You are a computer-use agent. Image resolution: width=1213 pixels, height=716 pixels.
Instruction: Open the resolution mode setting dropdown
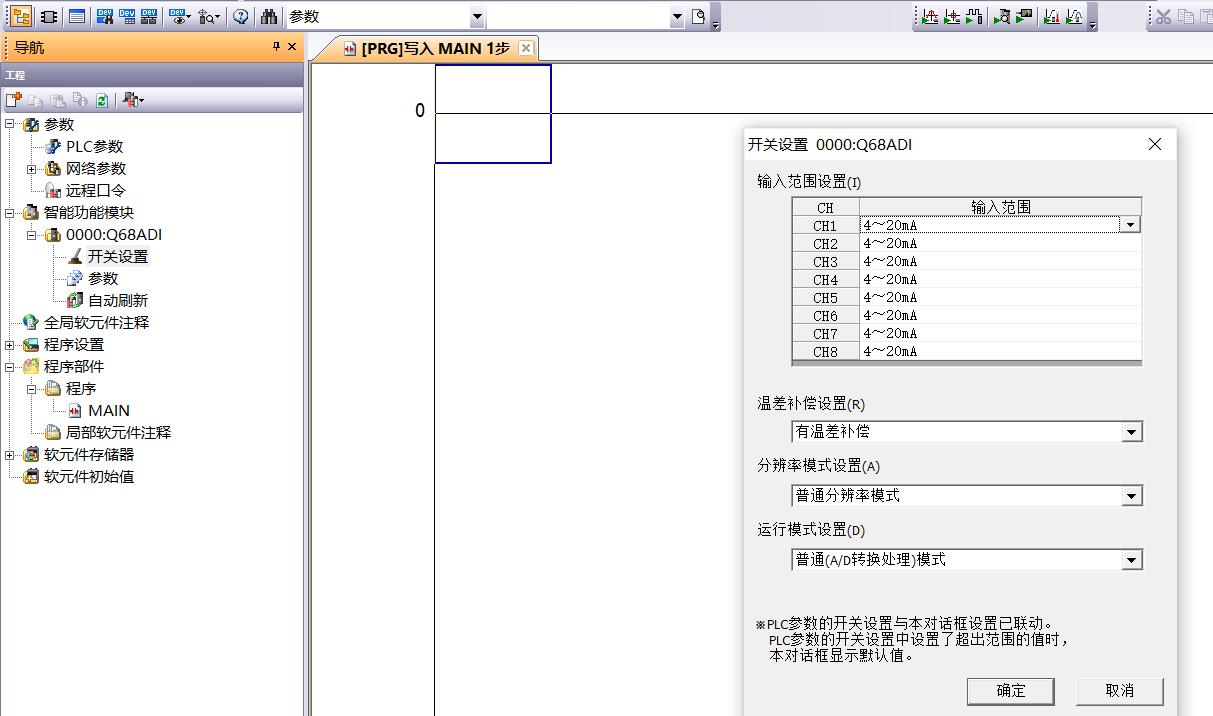1131,496
